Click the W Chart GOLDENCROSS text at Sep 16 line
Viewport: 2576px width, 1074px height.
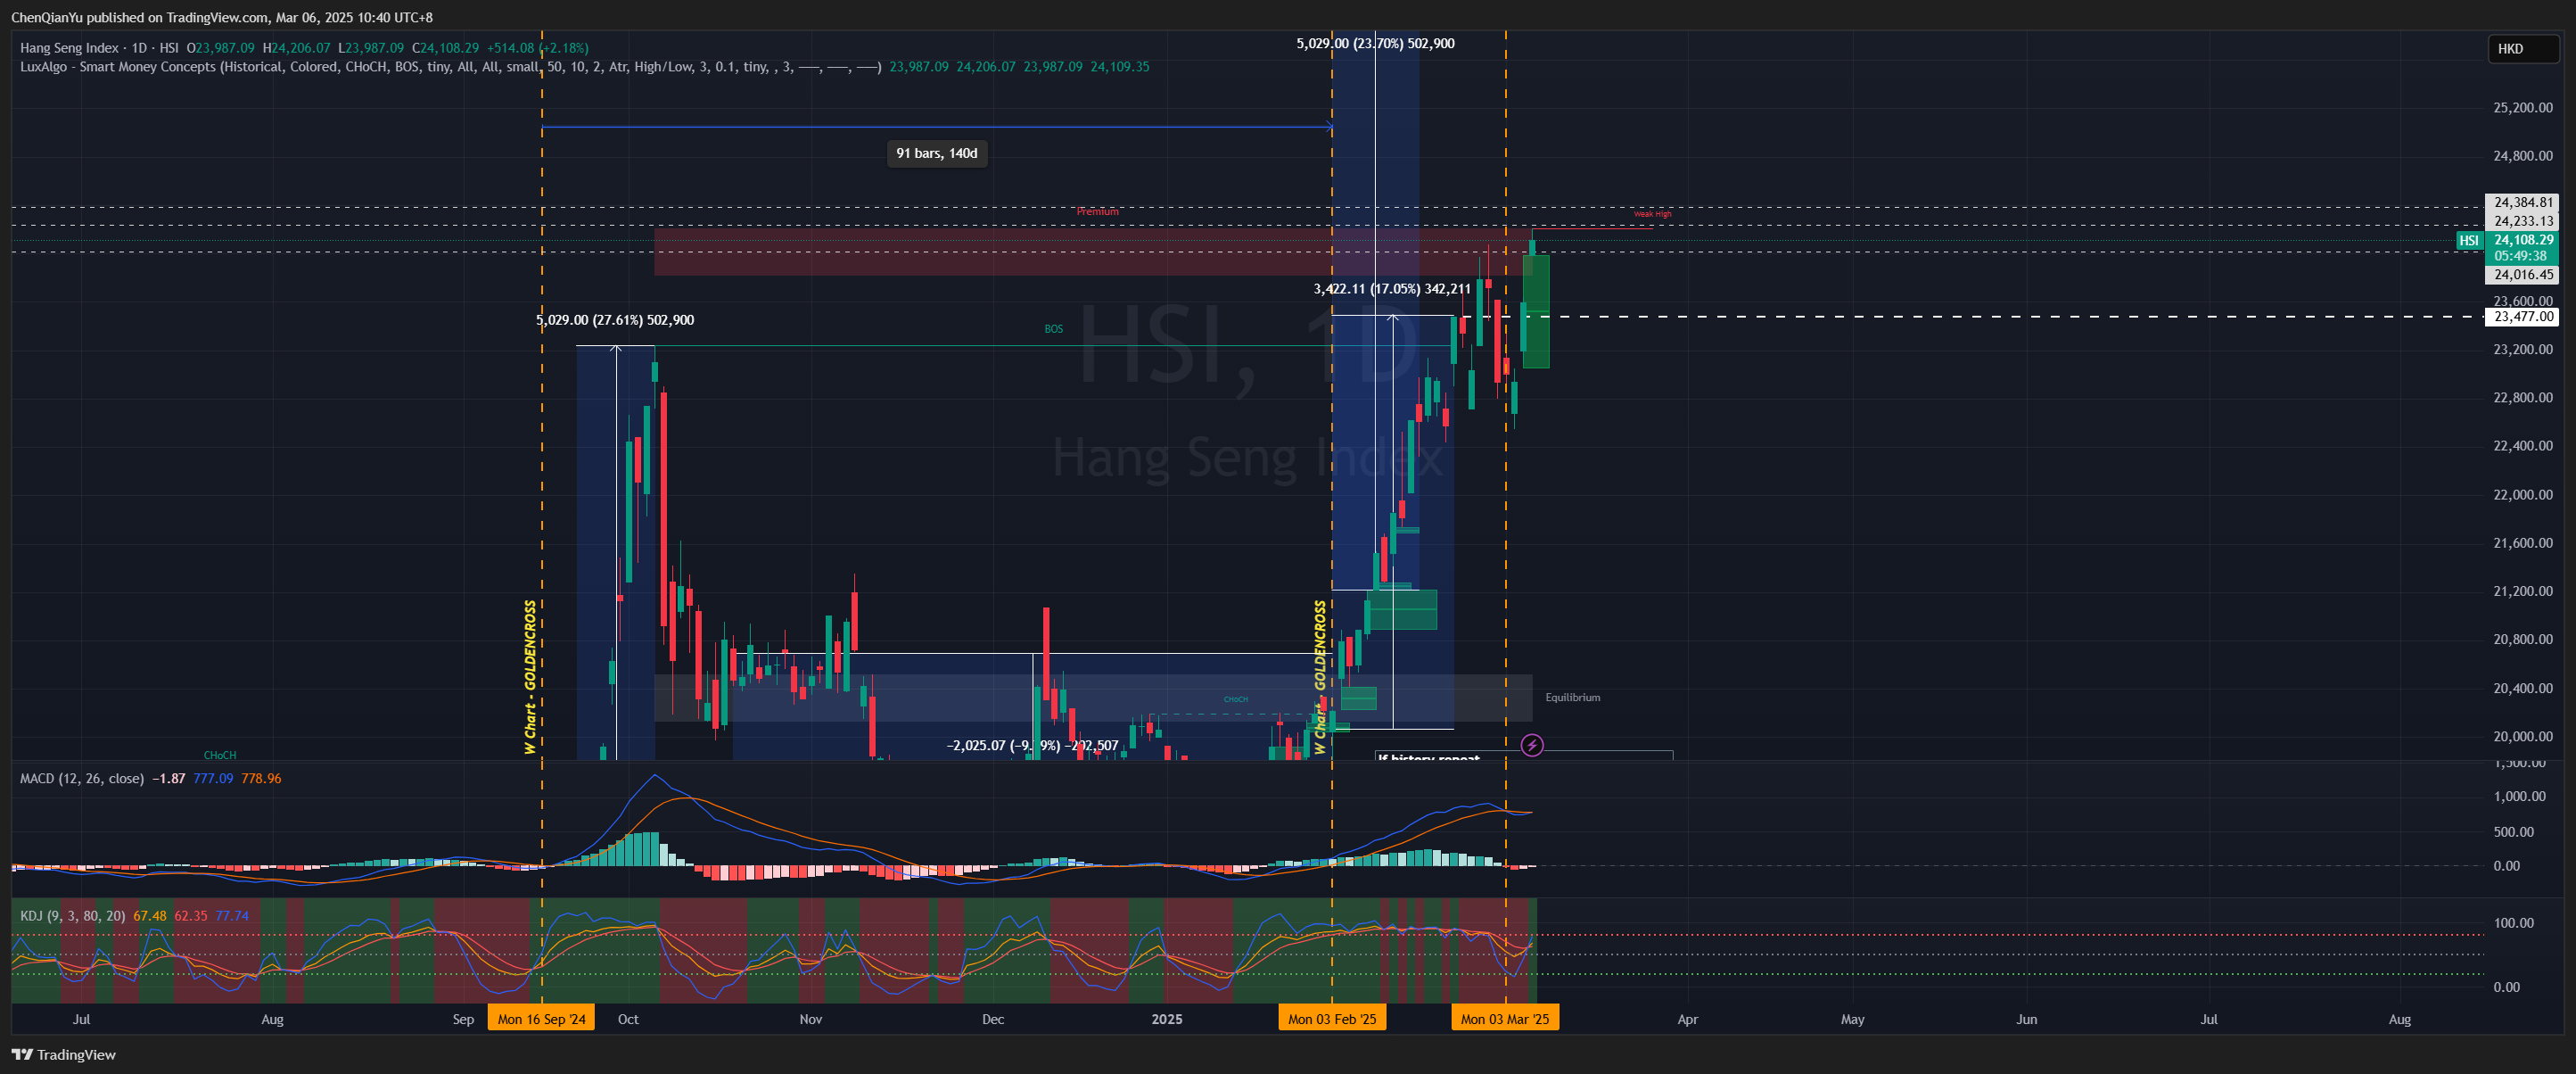coord(530,677)
